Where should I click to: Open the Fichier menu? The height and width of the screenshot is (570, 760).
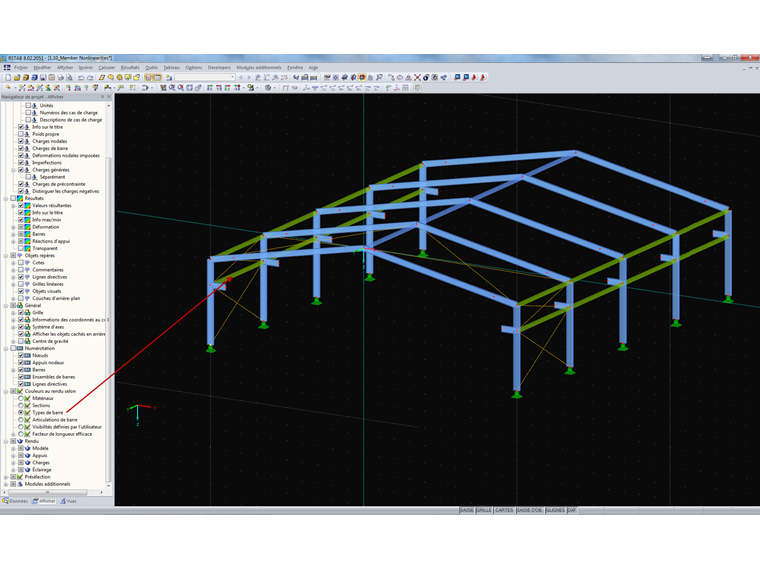[x=21, y=67]
